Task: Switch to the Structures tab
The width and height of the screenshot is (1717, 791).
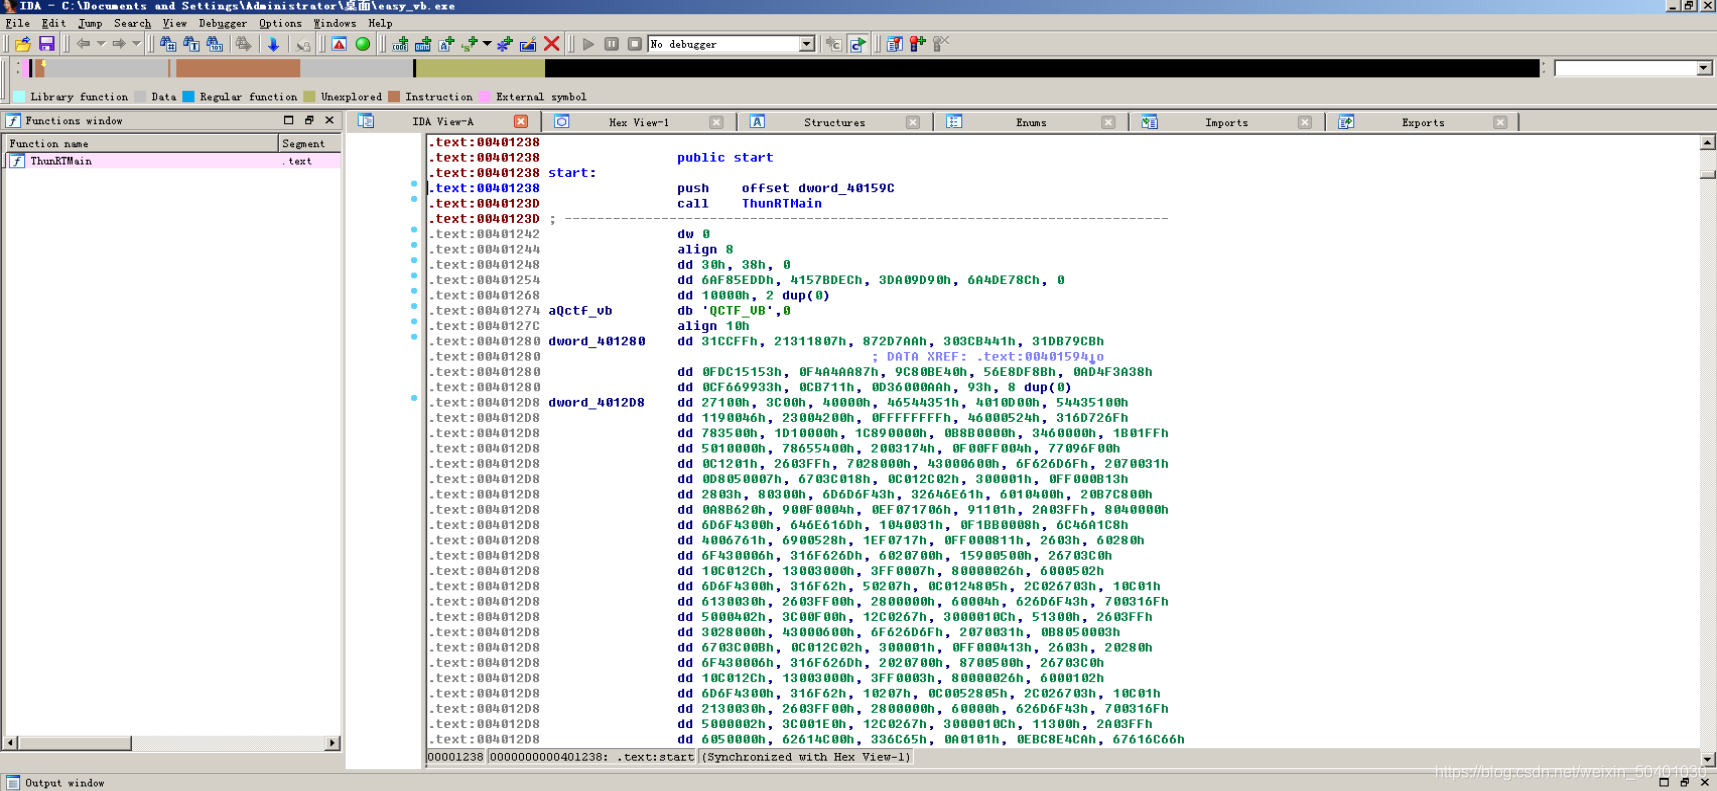Action: (x=834, y=122)
